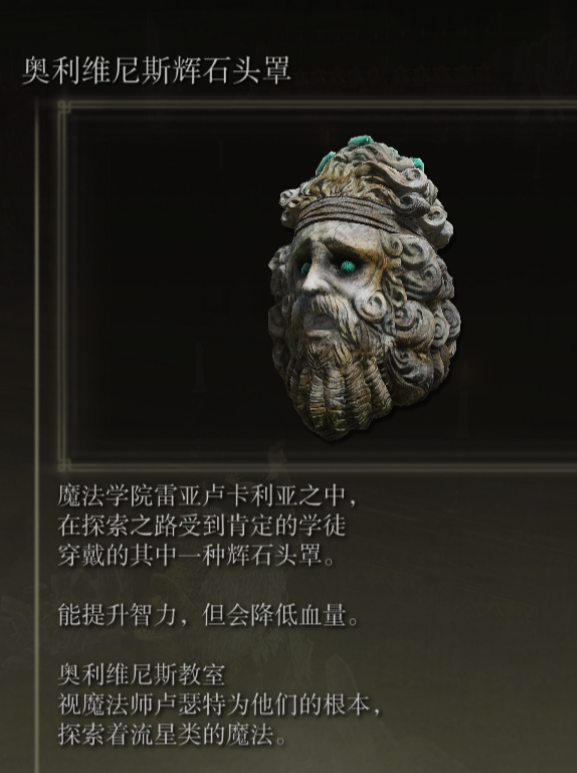
Task: Select the line 视魔法师卢瑟特为他们的根本
Action: click(219, 705)
